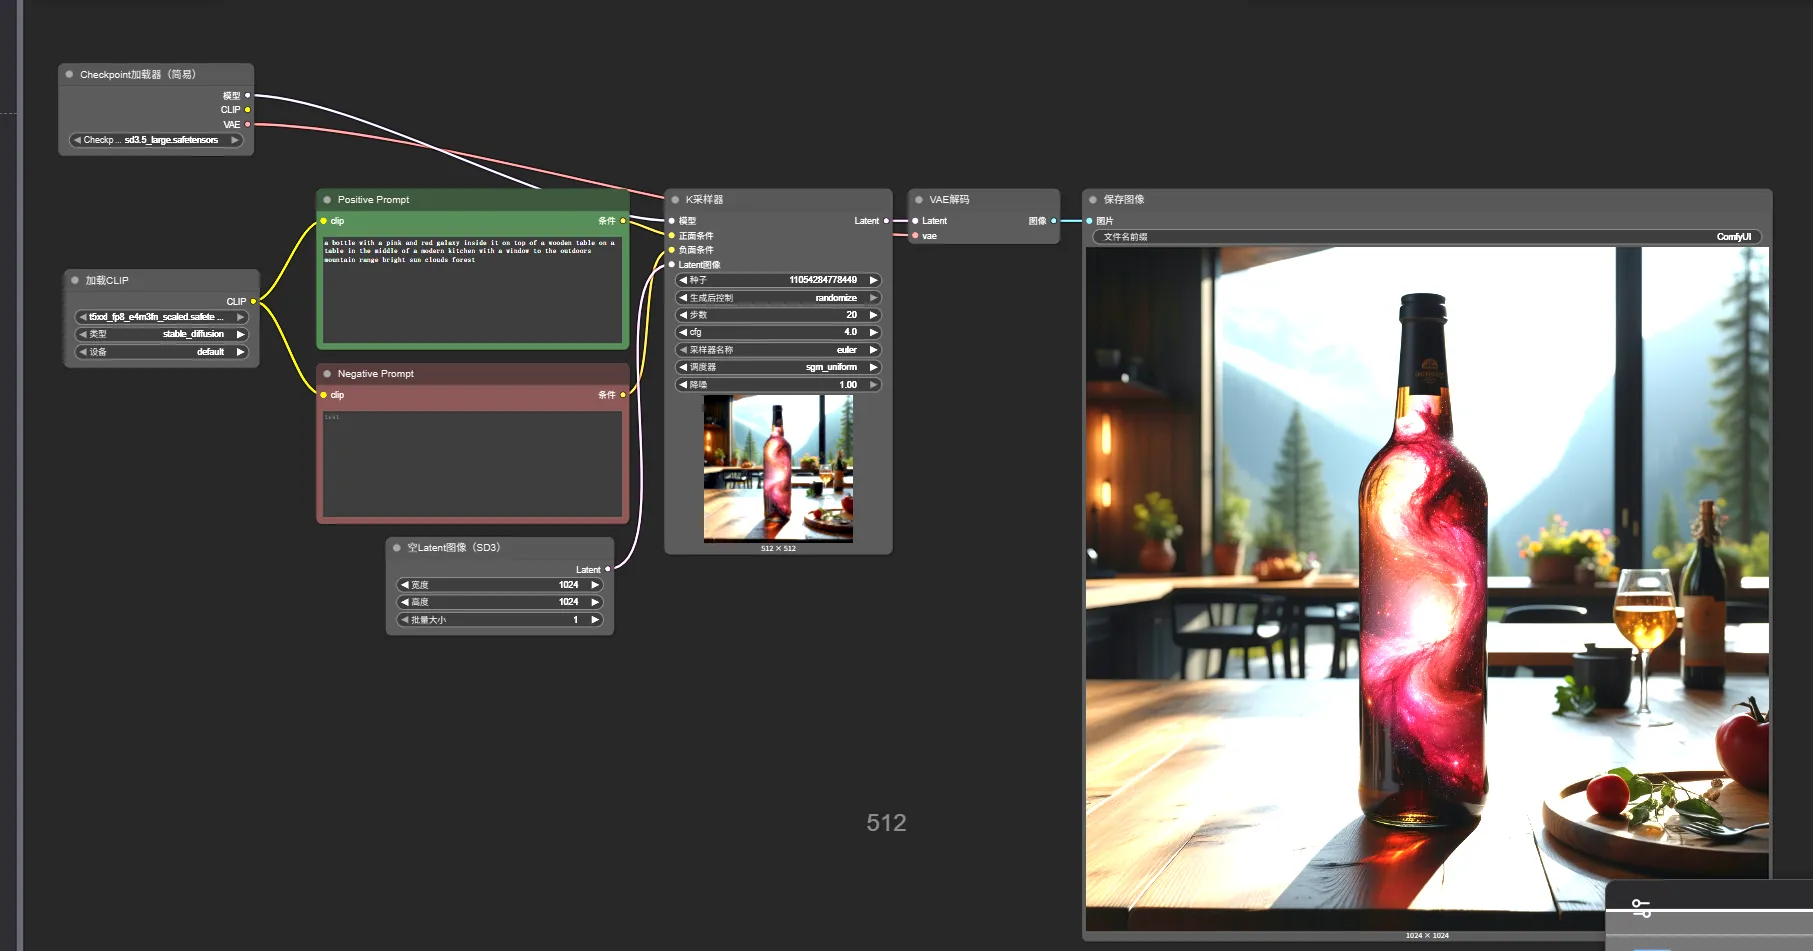The image size is (1813, 951).
Task: Click the CLIP output port on 加载CLIP node
Action: [253, 301]
